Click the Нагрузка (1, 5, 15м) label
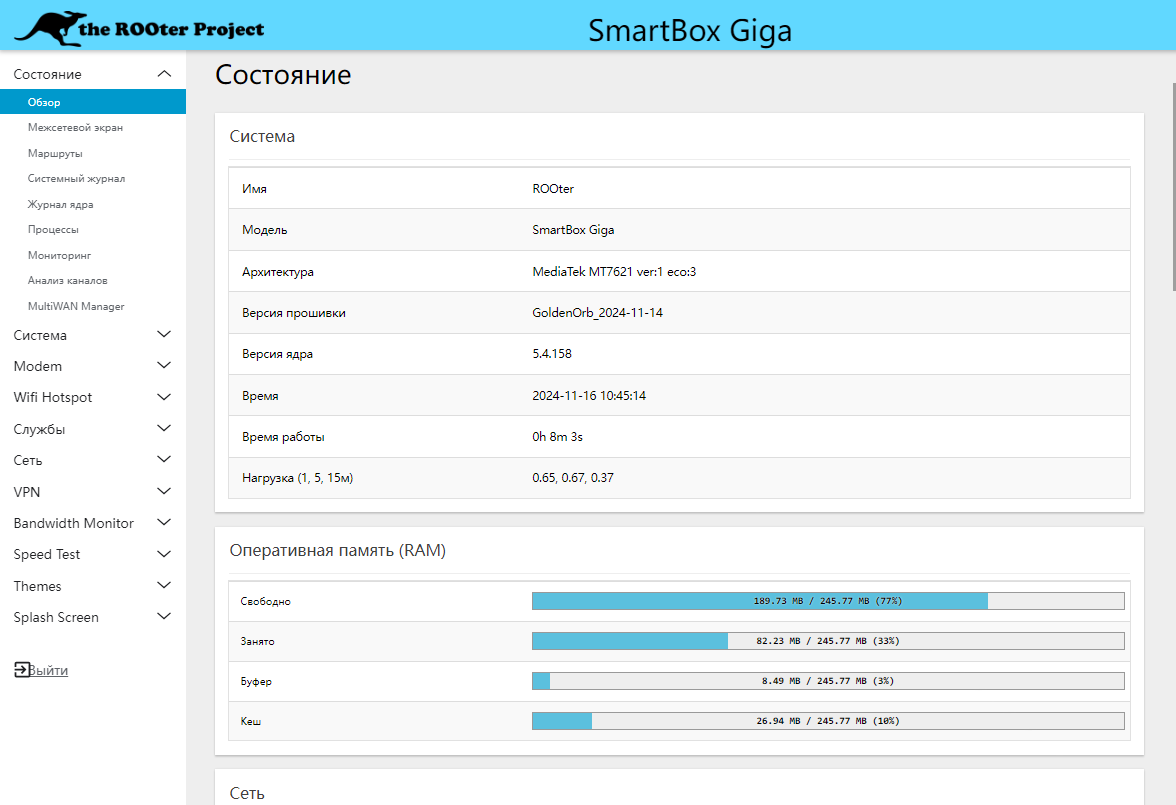 (297, 478)
